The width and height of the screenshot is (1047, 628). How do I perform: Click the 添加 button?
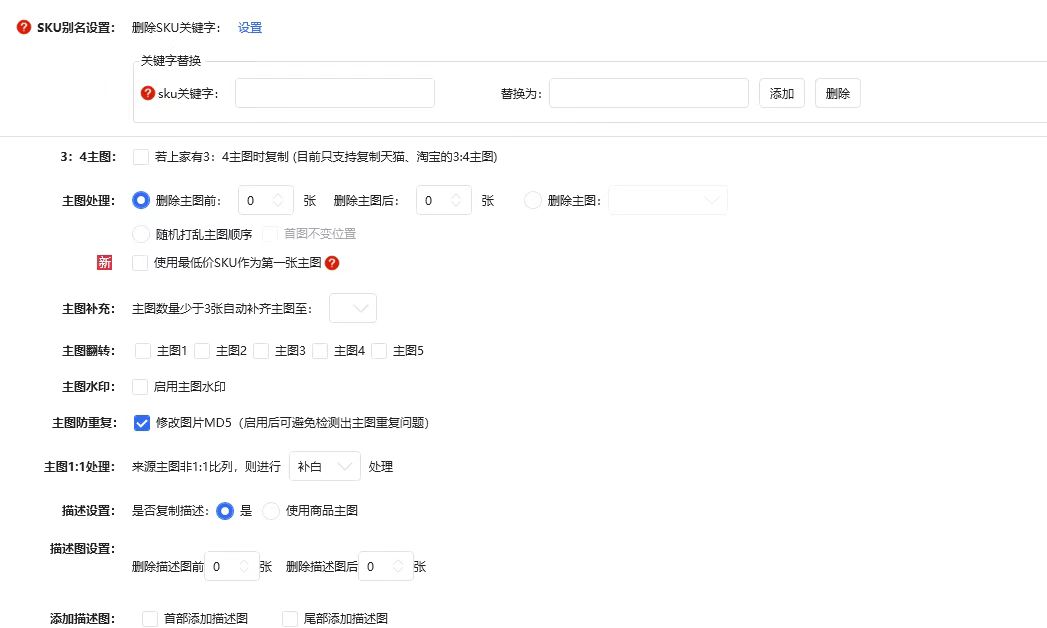782,93
